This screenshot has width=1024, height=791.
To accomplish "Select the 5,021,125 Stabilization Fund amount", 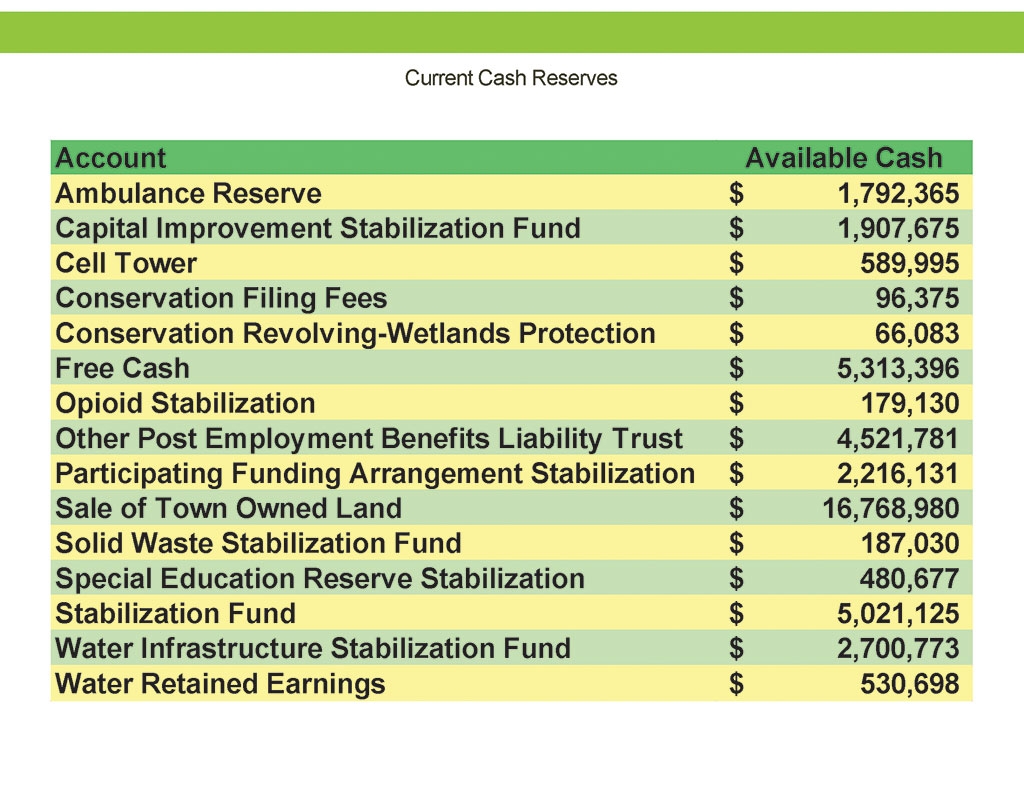I will (x=897, y=613).
